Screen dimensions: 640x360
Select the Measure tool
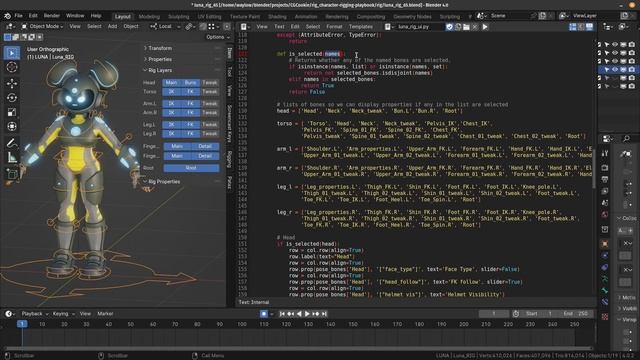(x=12, y=157)
